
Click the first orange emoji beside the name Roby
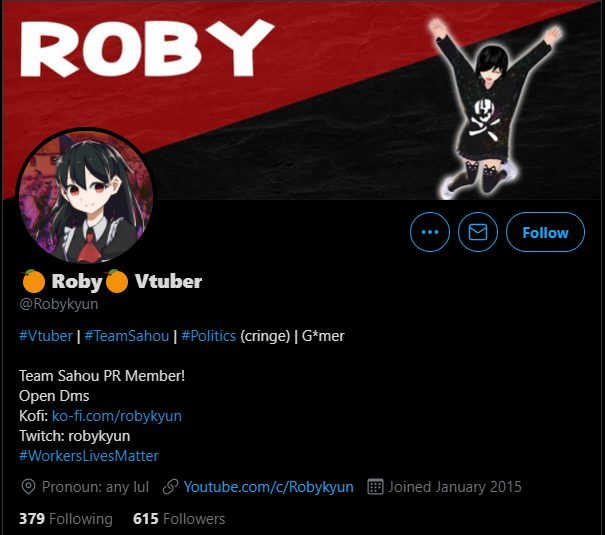point(34,281)
